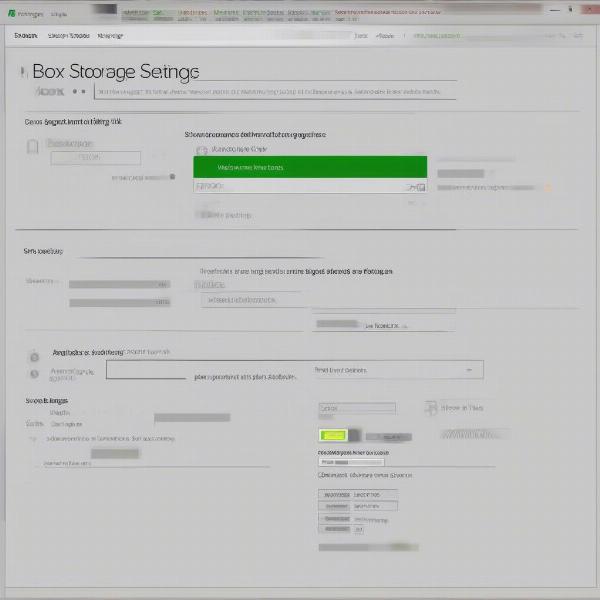Screen dimensions: 600x600
Task: Click the lower grey progress bar in the middle section
Action: click(119, 303)
